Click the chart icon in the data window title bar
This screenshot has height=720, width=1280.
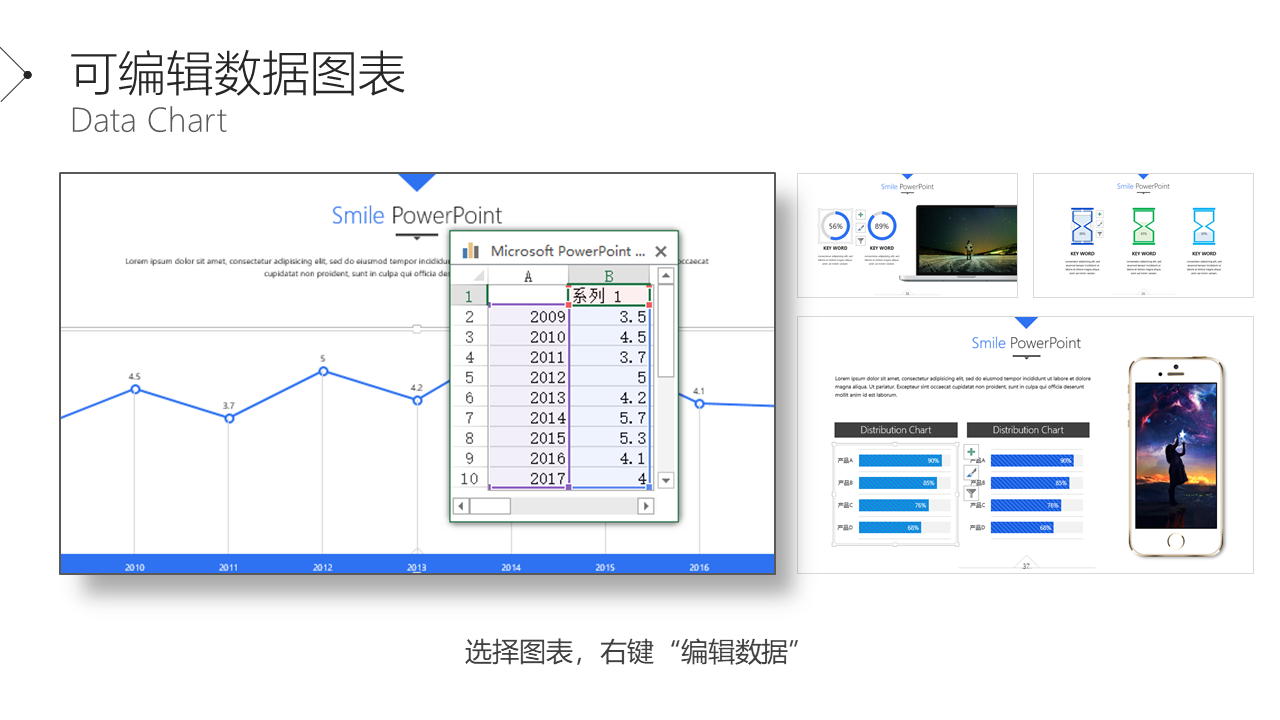pos(471,251)
